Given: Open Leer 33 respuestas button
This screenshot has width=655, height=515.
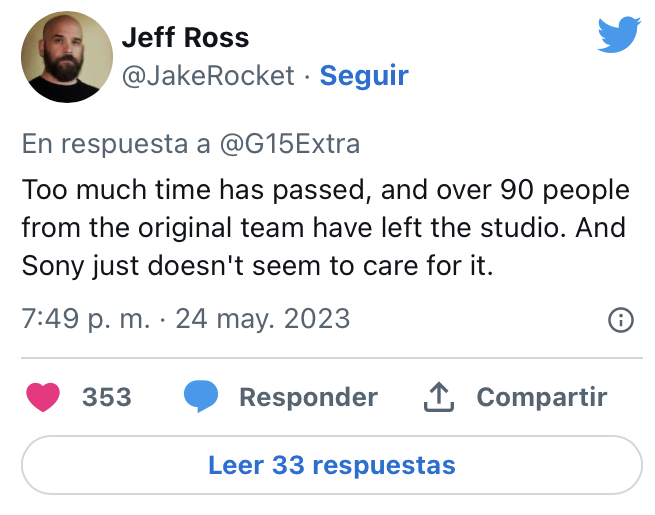Looking at the screenshot, I should (332, 465).
